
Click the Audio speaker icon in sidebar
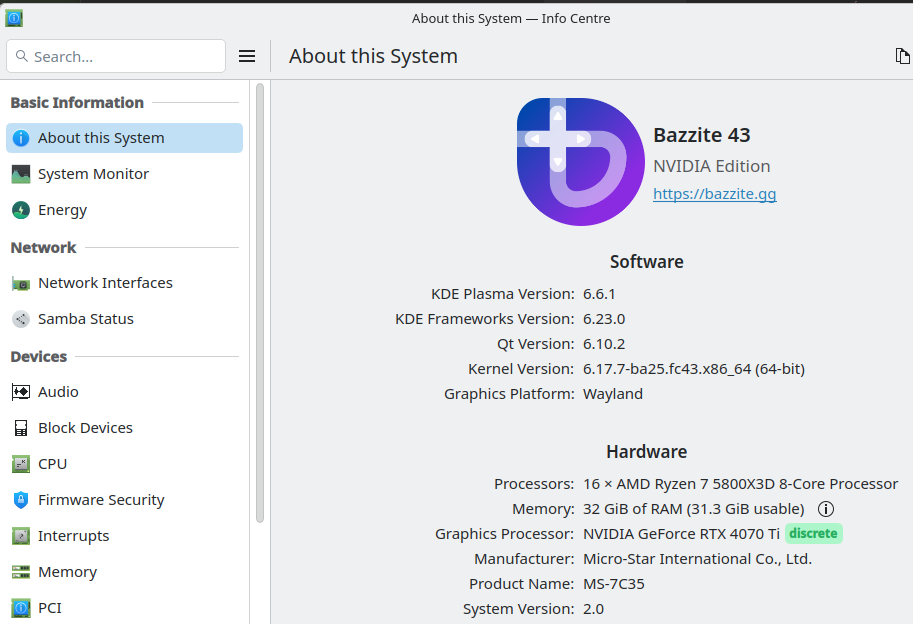(21, 392)
